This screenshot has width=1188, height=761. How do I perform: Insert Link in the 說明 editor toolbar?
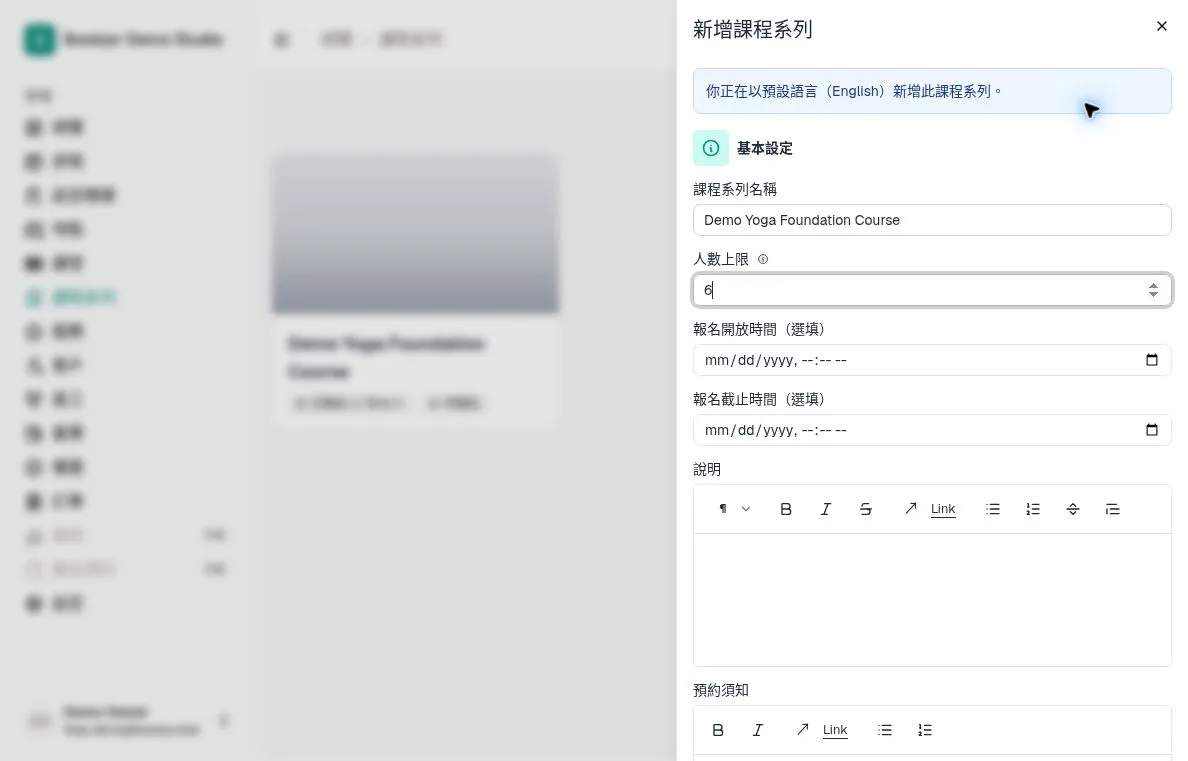tap(930, 509)
